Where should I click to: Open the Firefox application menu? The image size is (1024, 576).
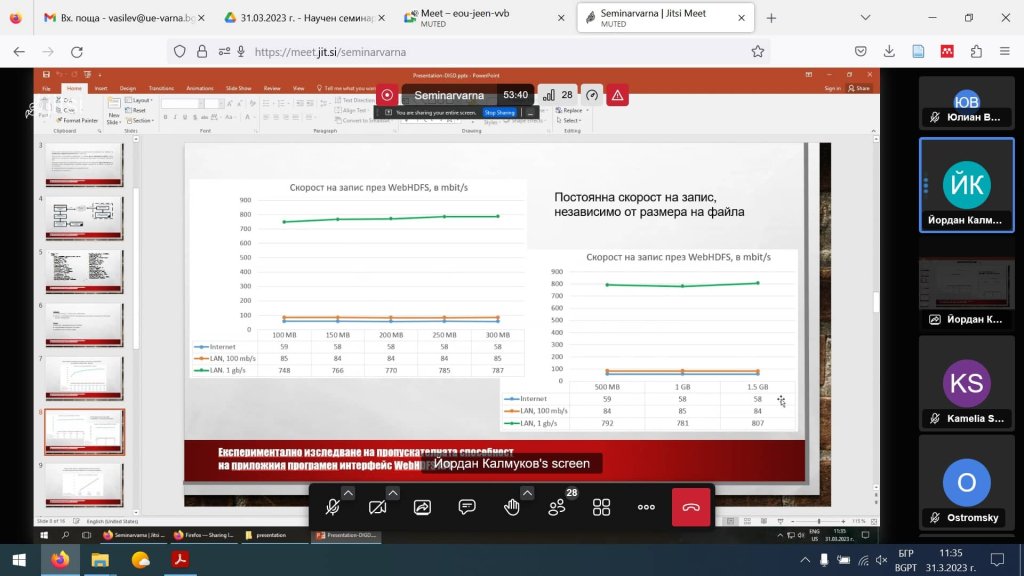pos(1005,52)
